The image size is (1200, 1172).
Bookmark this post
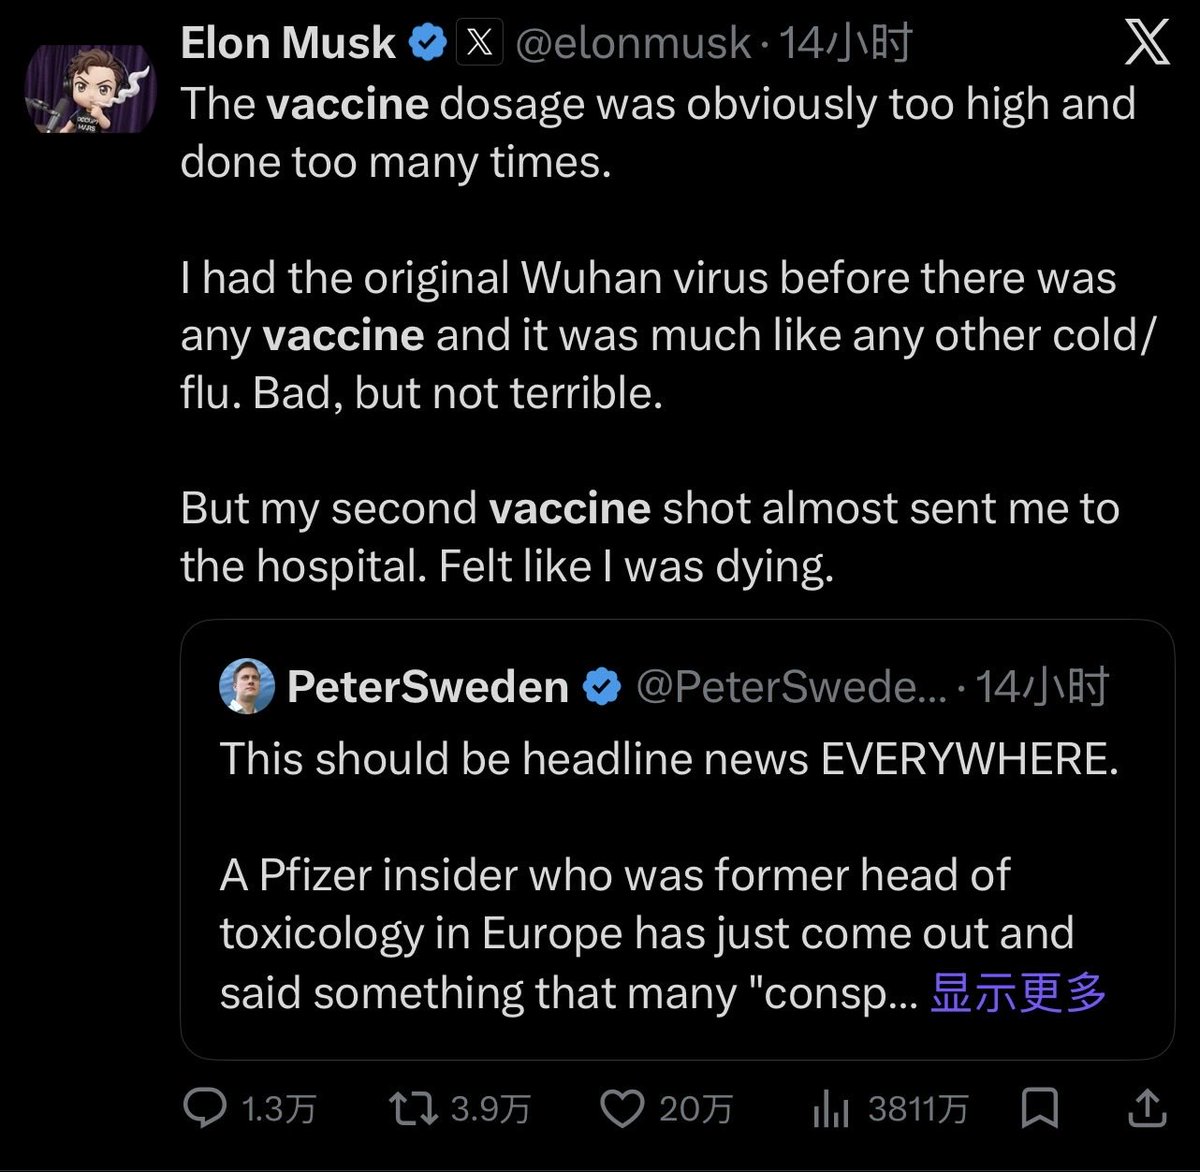click(x=1040, y=1109)
